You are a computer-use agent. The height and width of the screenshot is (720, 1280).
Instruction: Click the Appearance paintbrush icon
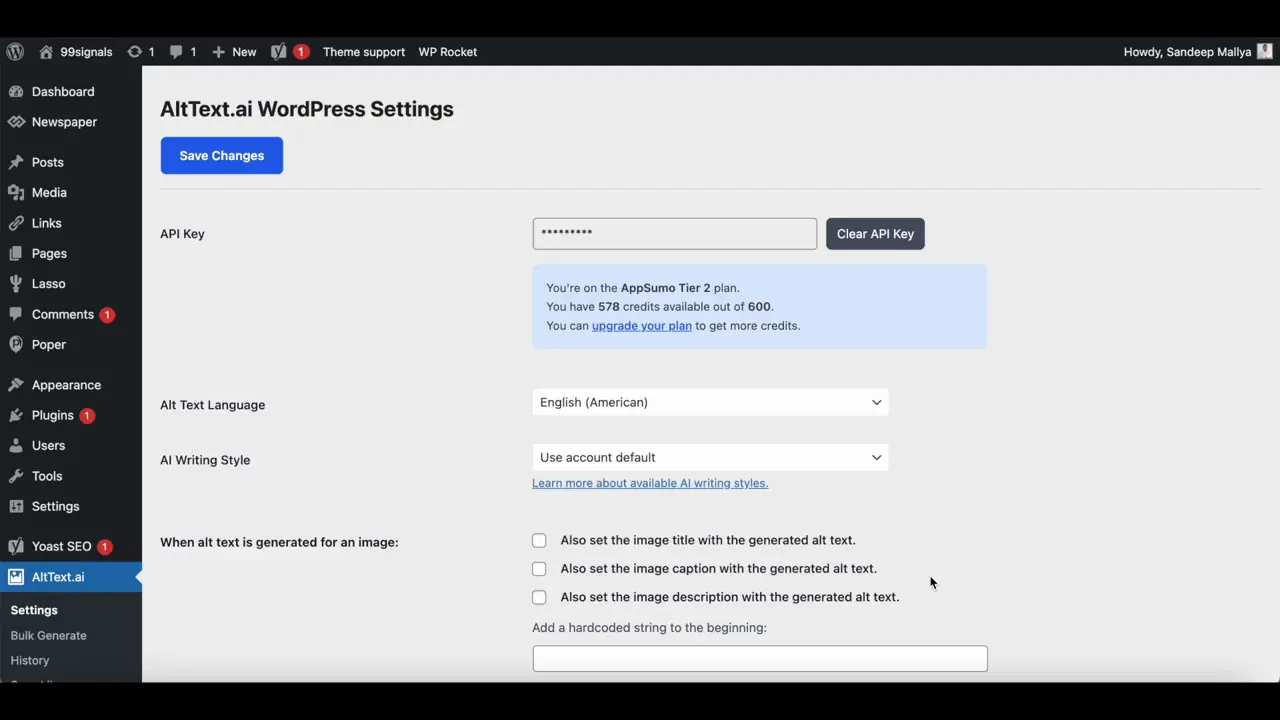(x=16, y=385)
